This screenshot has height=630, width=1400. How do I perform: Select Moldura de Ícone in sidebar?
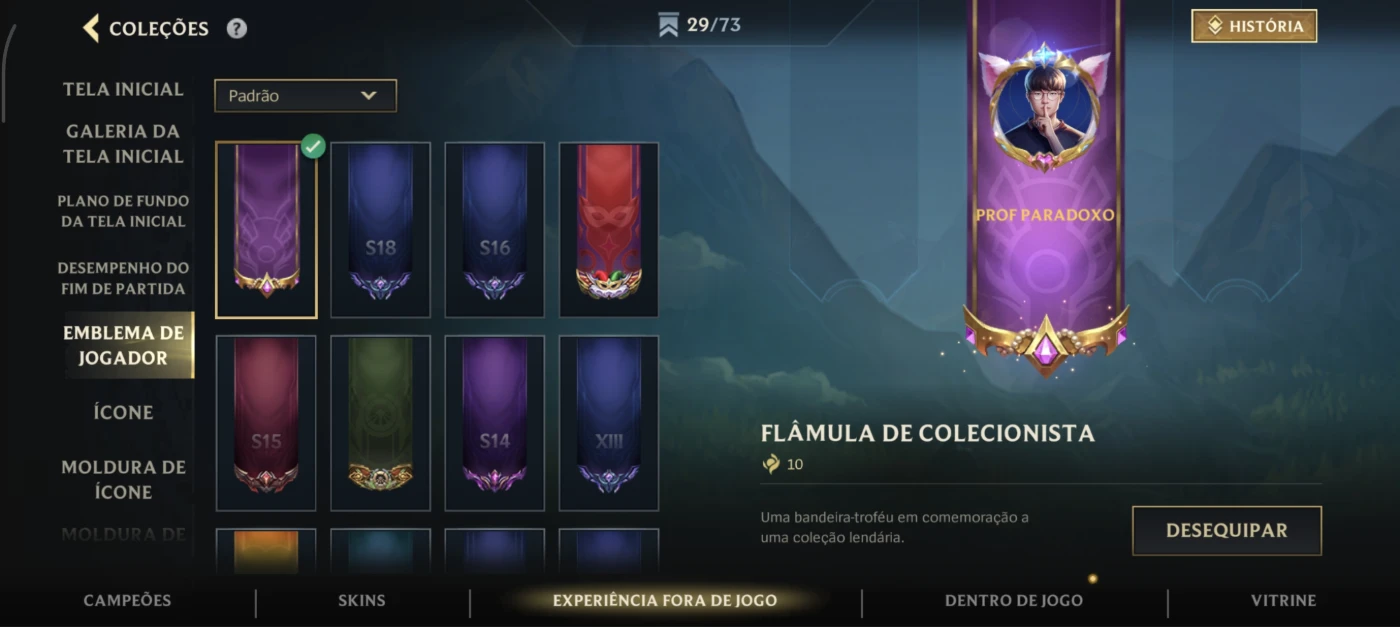tap(124, 479)
